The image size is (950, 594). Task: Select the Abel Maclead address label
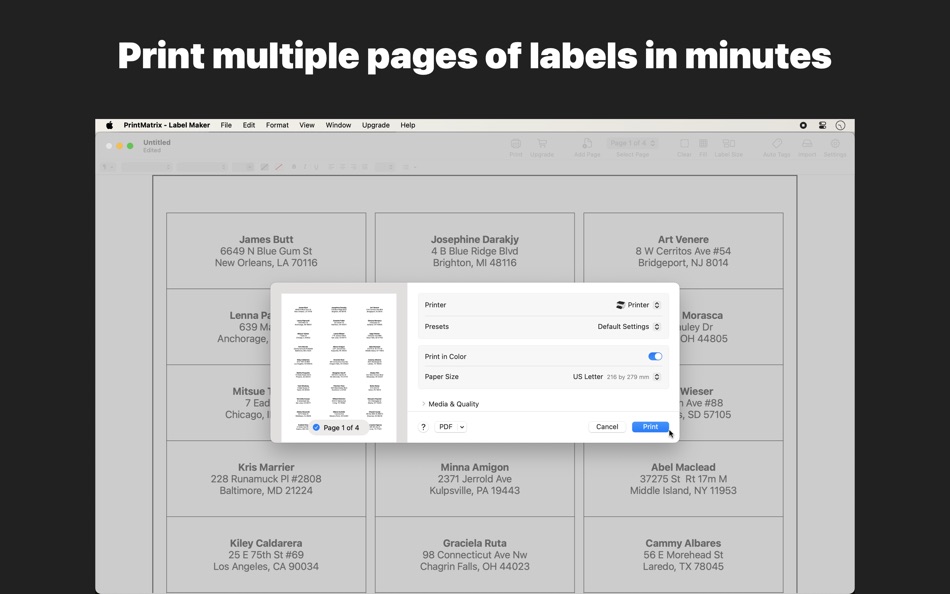point(683,479)
